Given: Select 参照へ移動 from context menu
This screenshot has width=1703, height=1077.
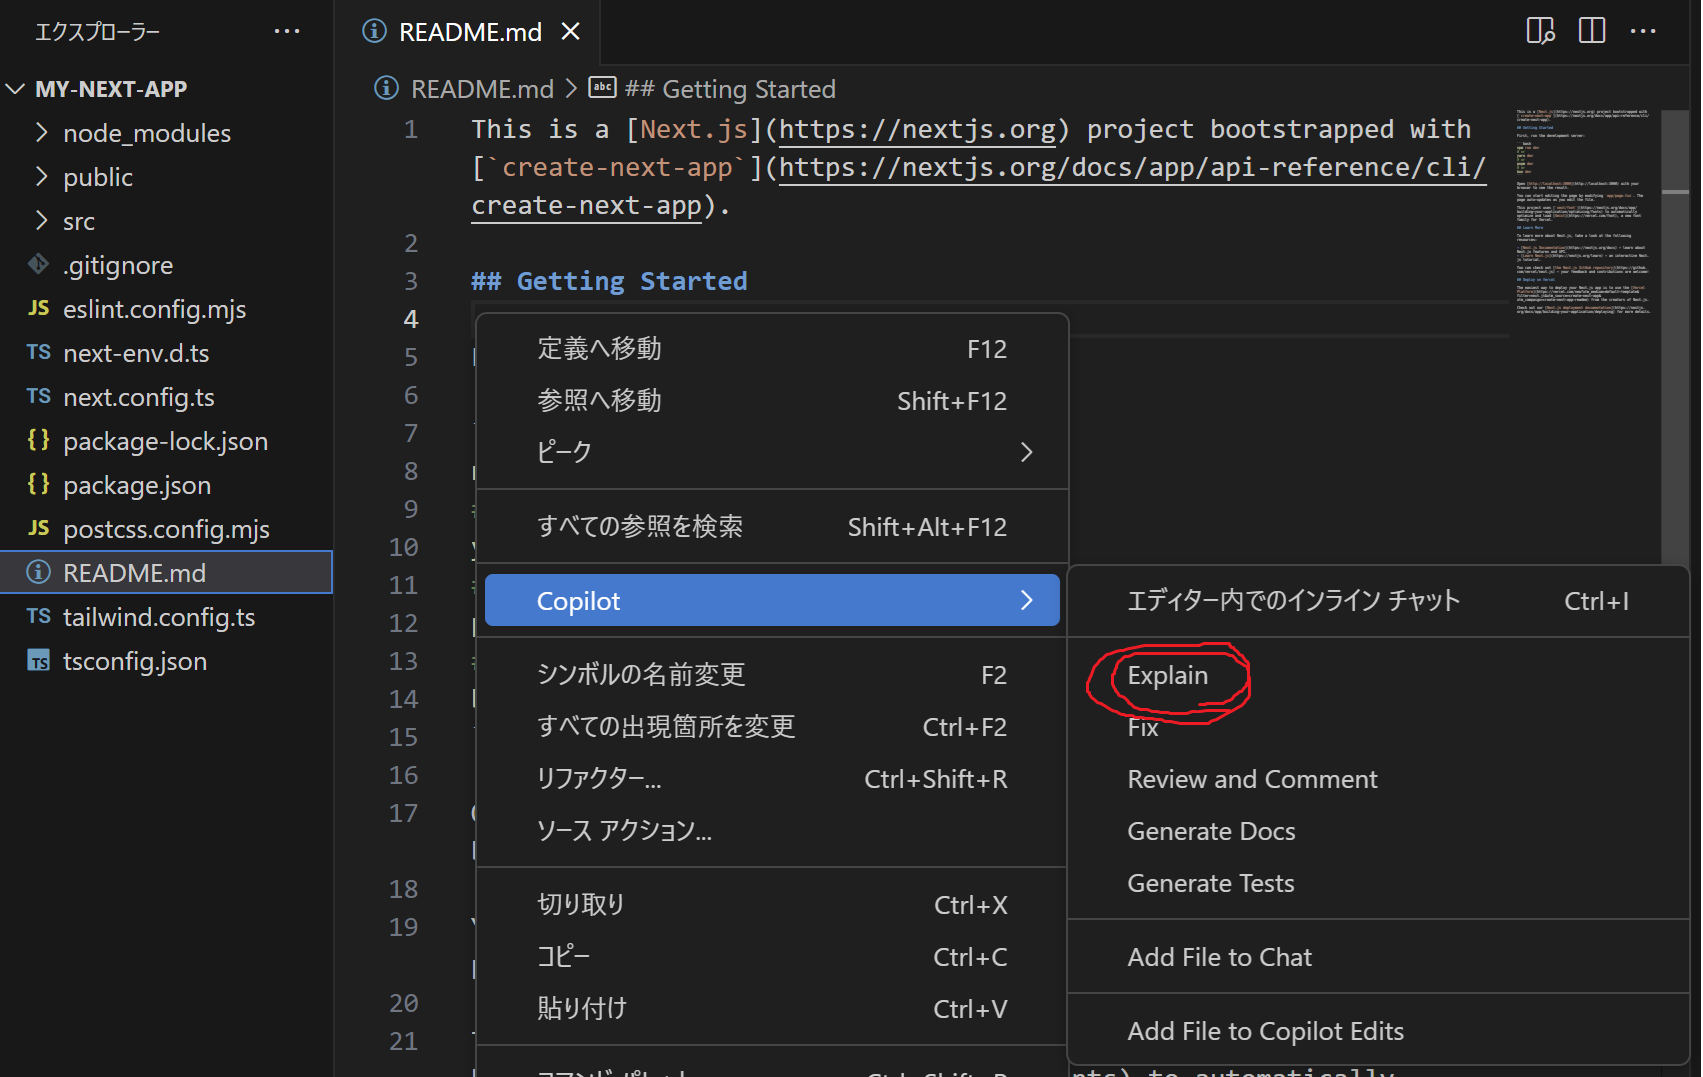Looking at the screenshot, I should pyautogui.click(x=772, y=401).
